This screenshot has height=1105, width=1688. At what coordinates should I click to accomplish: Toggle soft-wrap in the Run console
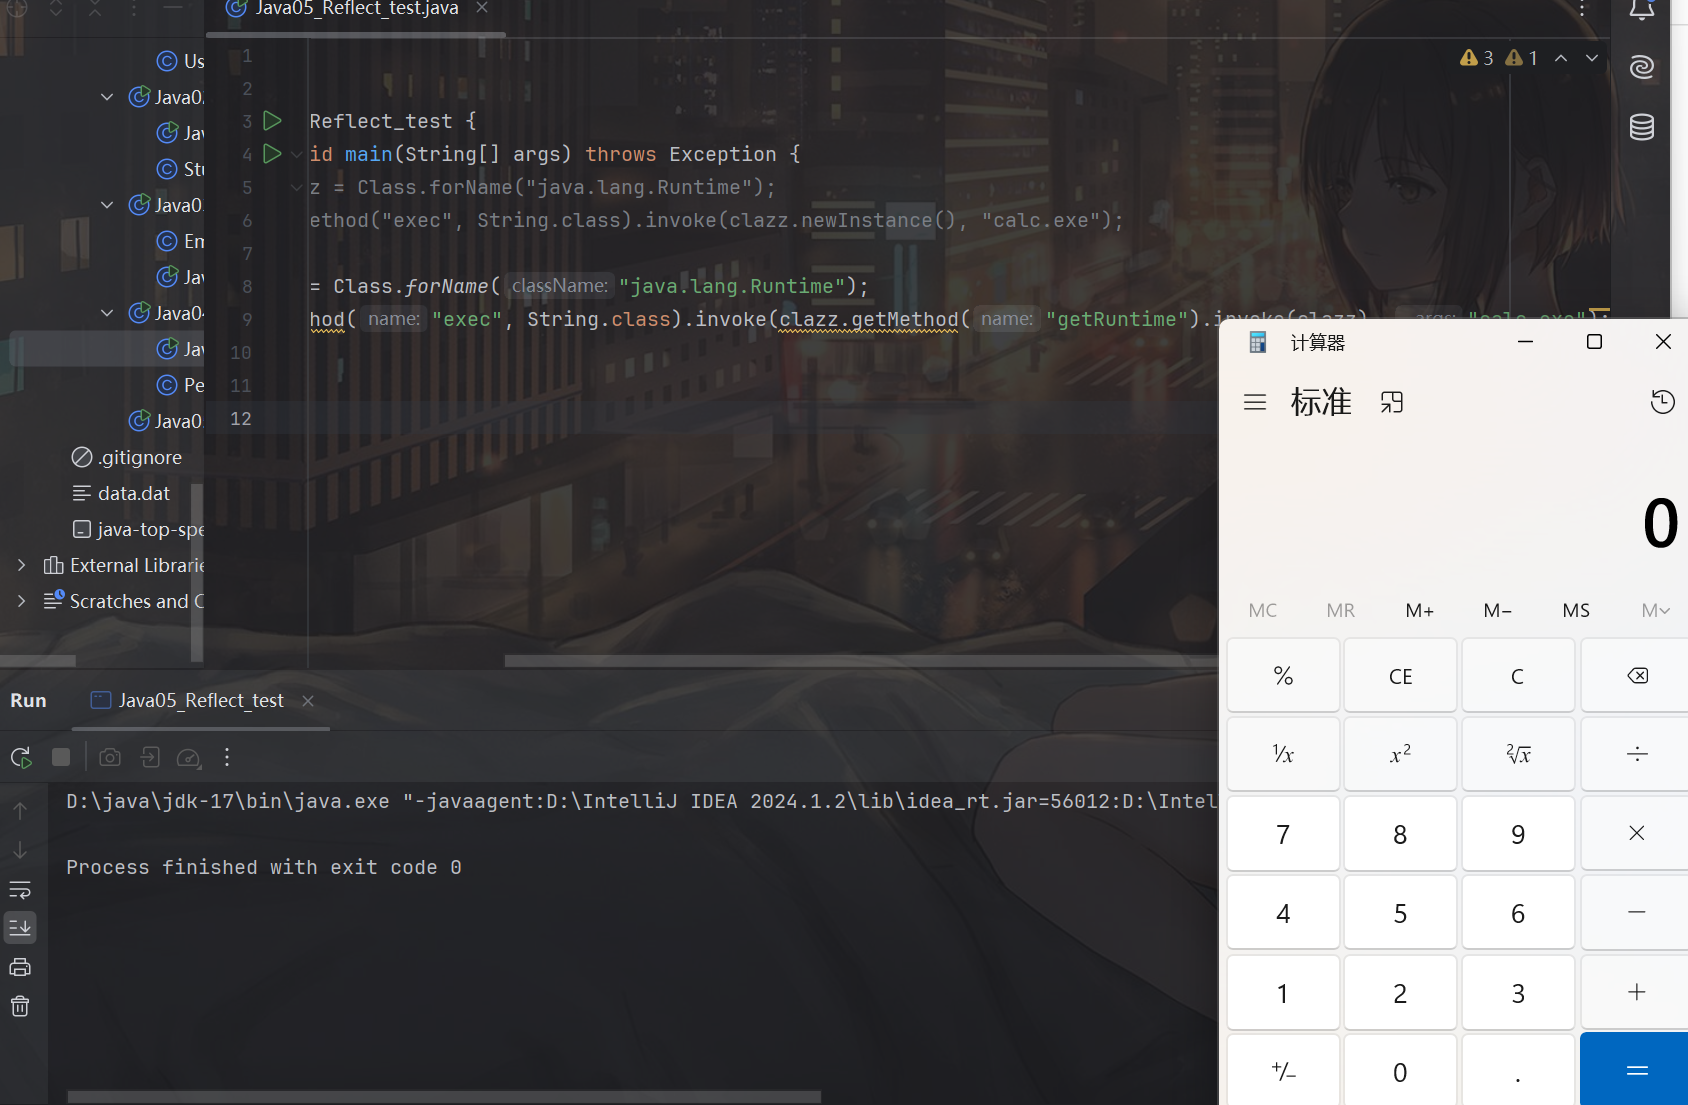(20, 889)
